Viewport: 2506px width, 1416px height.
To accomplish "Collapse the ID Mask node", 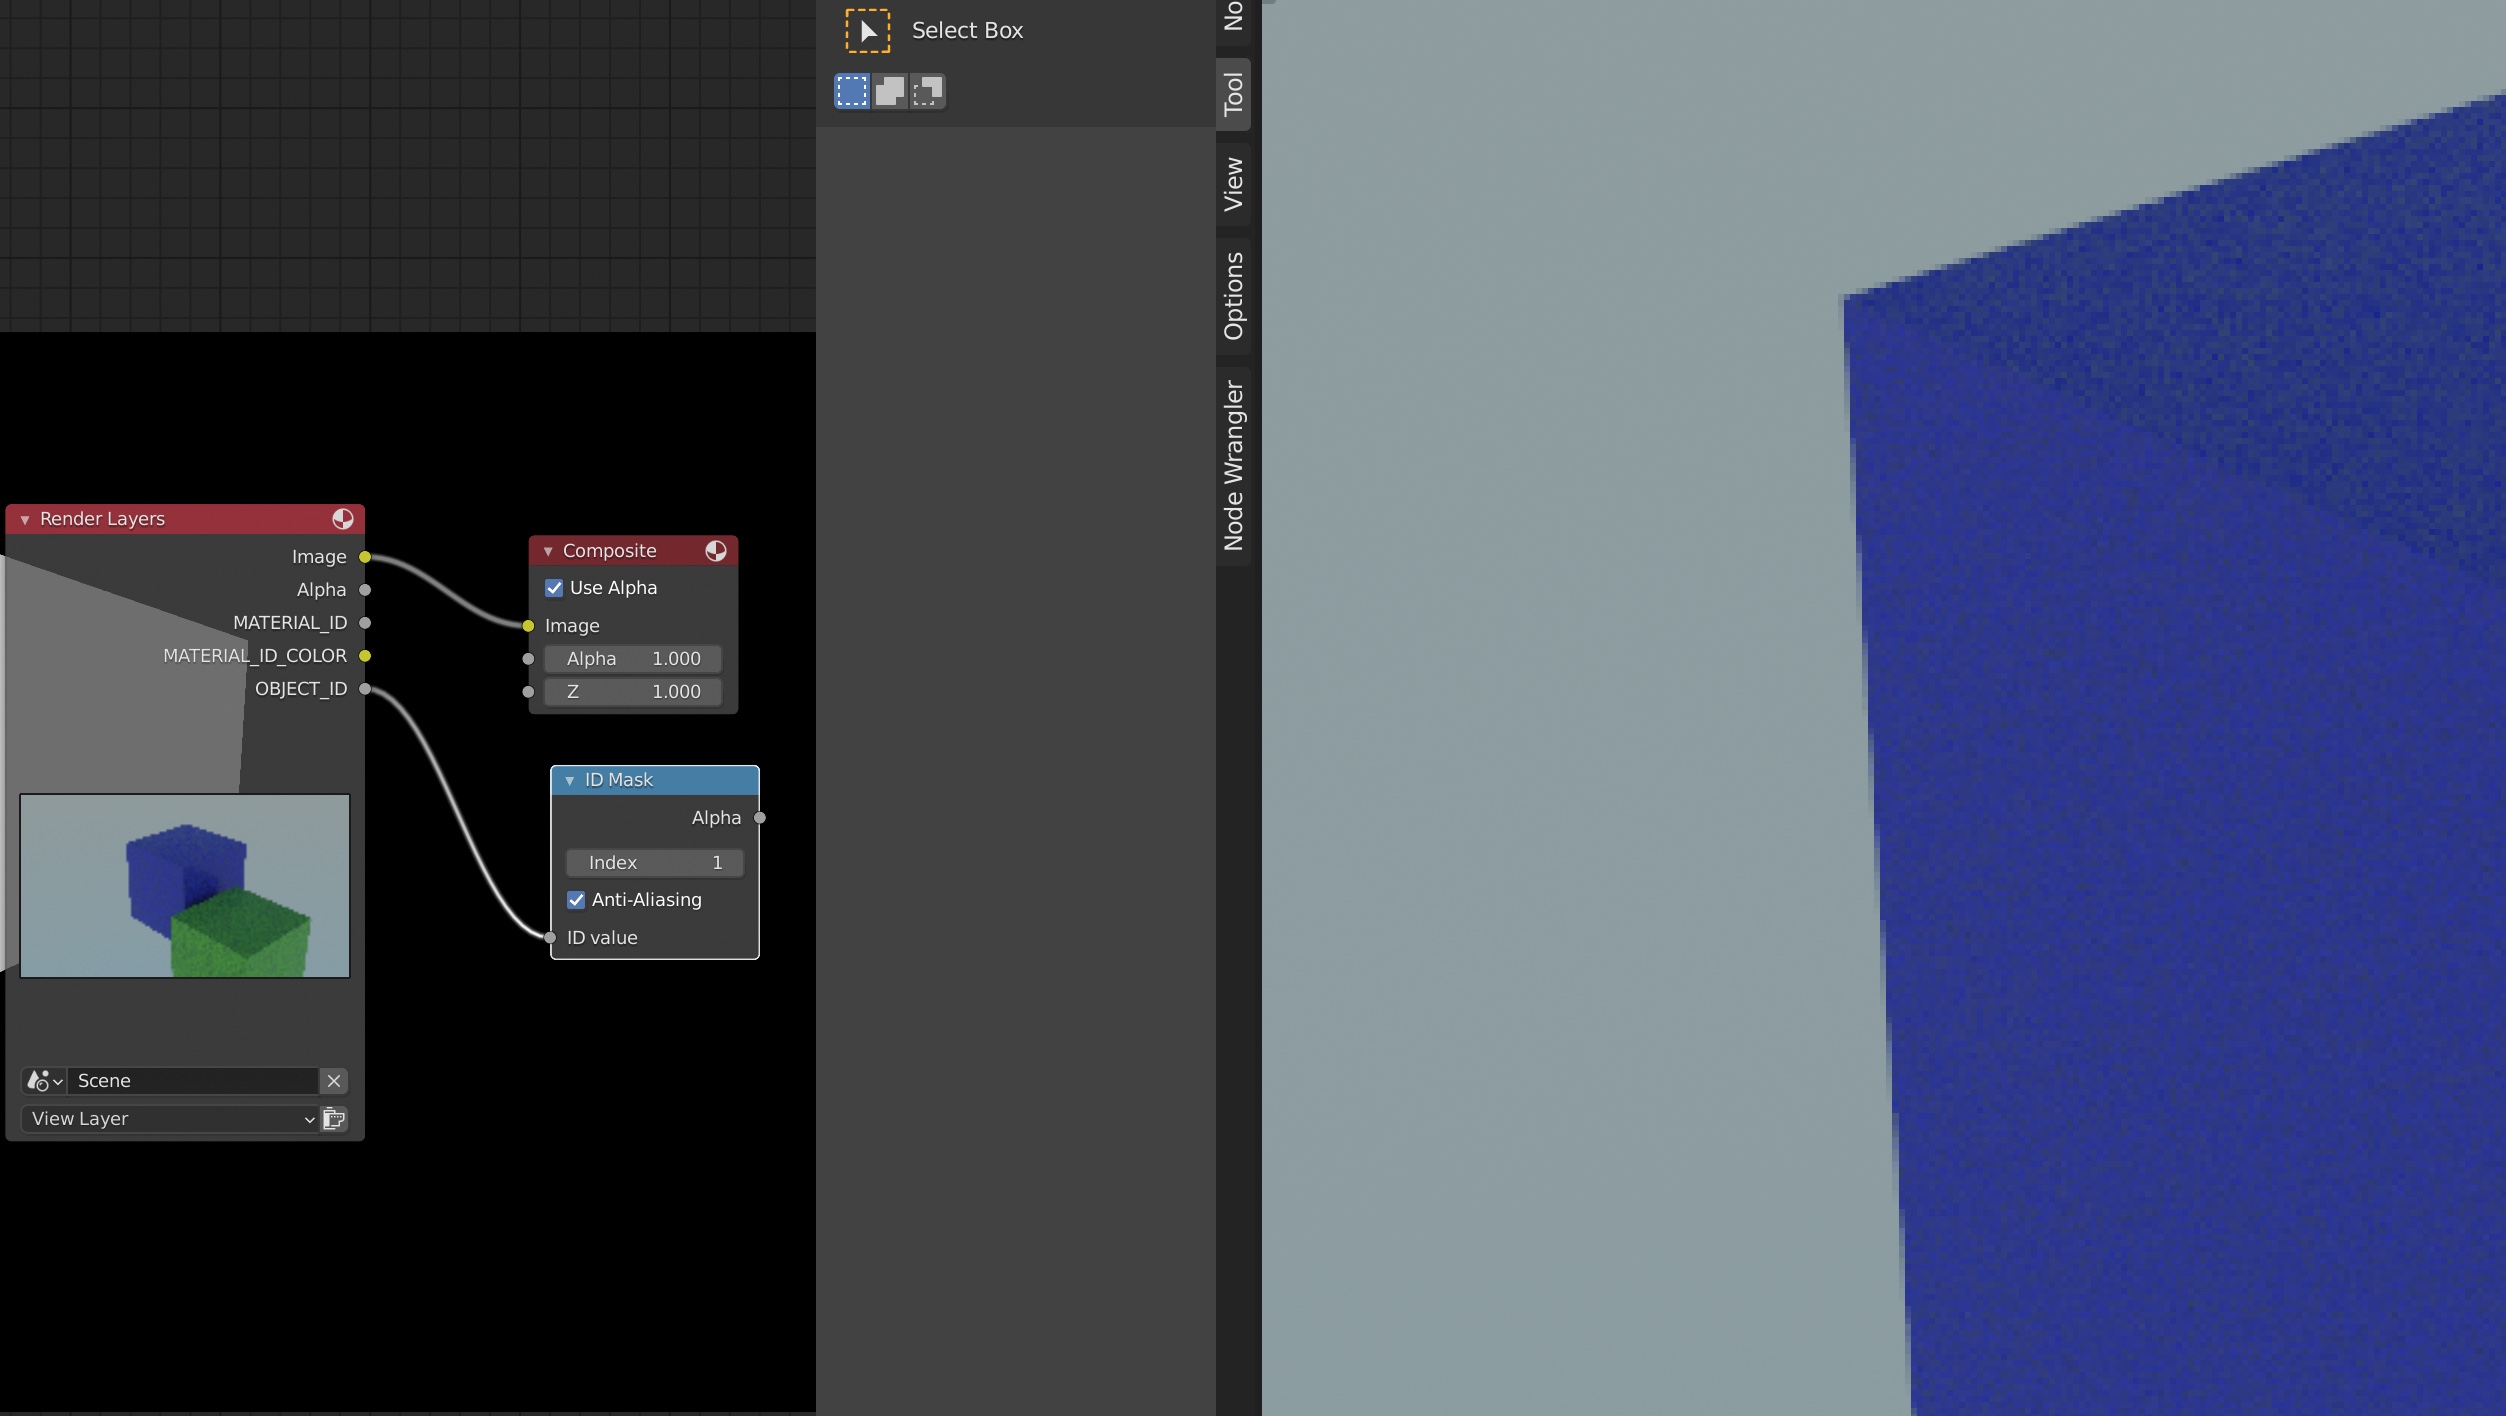I will click(x=570, y=780).
